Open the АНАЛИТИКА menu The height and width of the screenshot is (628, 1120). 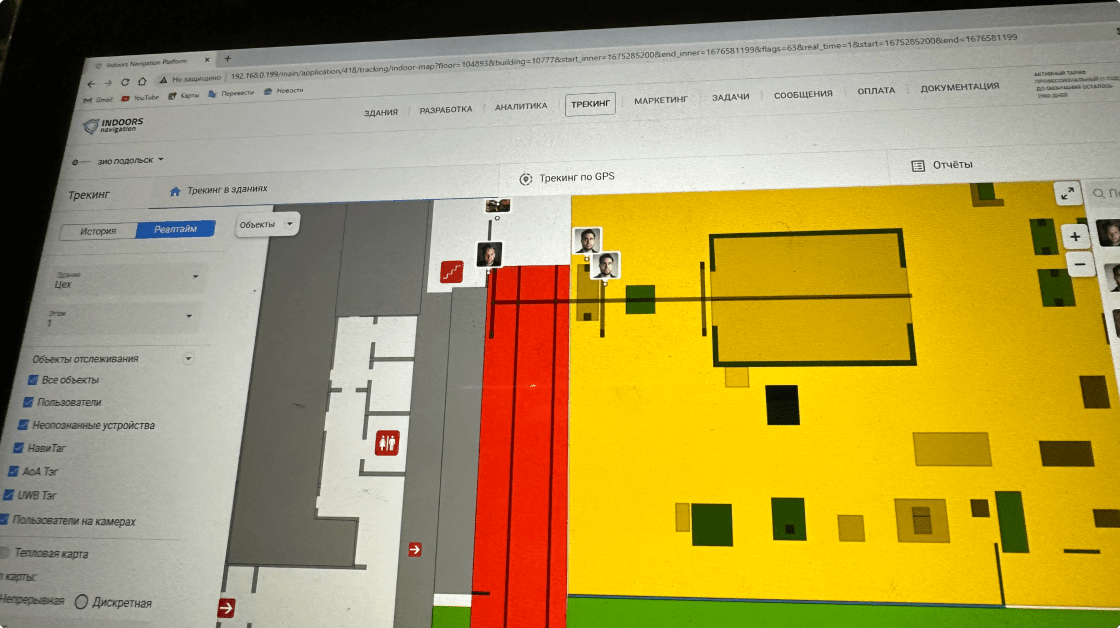(521, 106)
